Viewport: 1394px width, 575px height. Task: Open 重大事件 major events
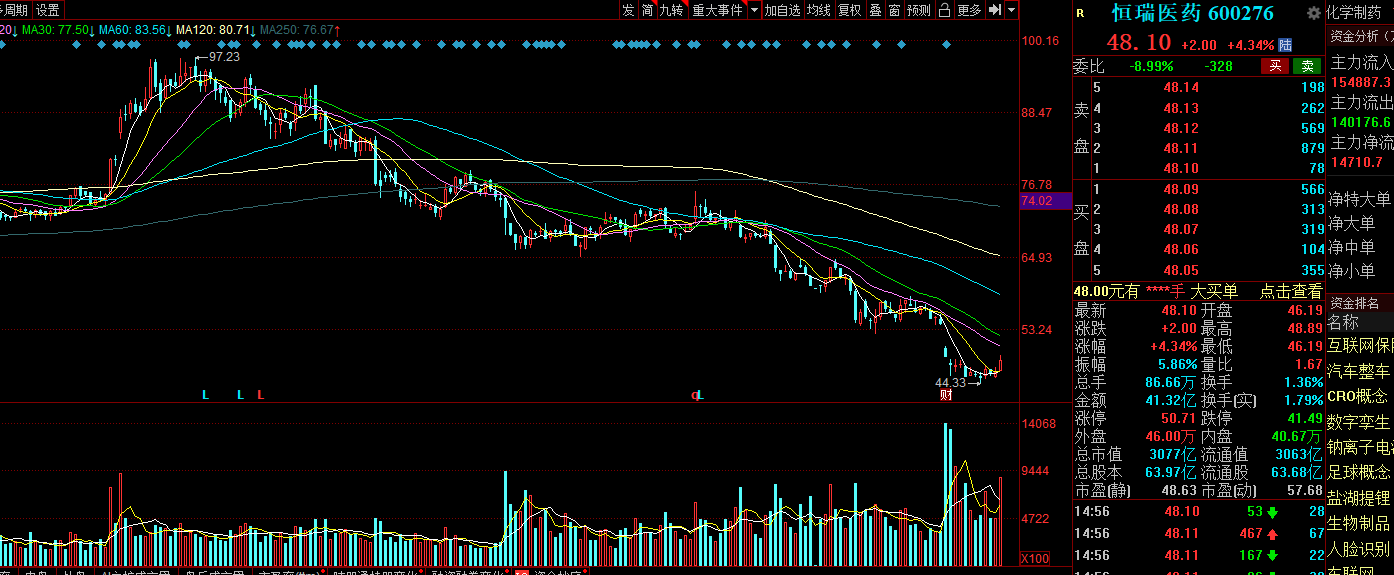[x=718, y=10]
